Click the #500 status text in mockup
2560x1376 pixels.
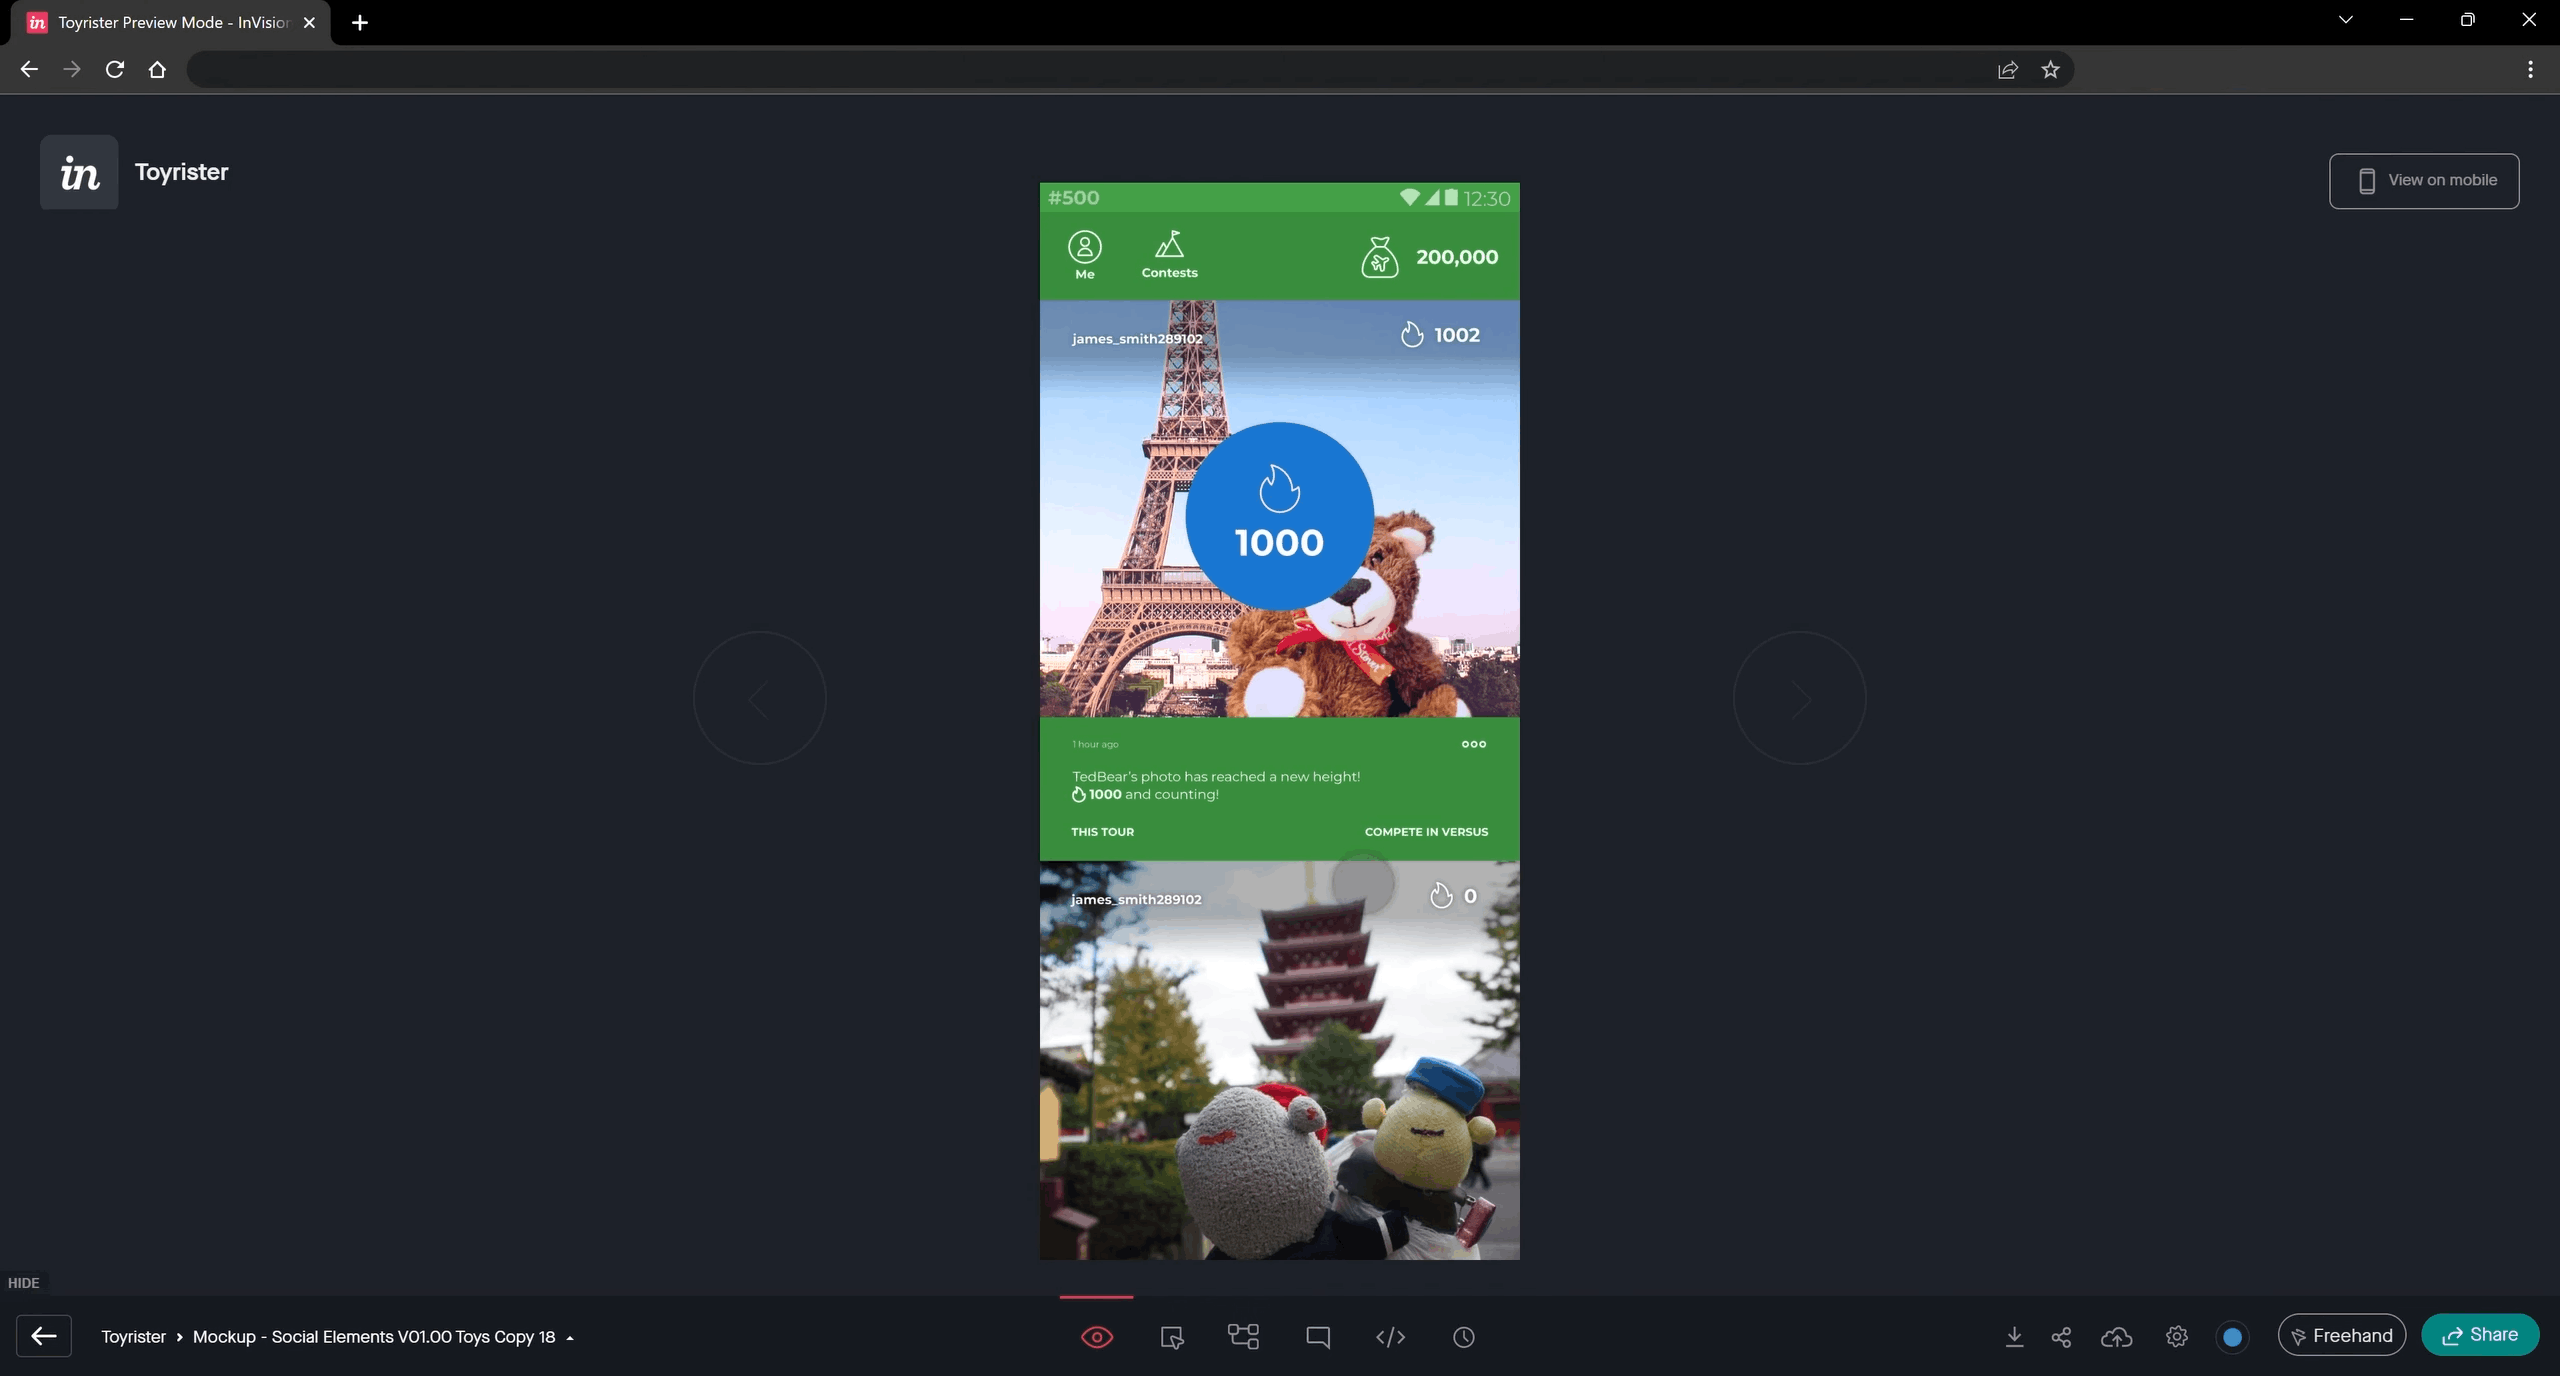tap(1073, 198)
